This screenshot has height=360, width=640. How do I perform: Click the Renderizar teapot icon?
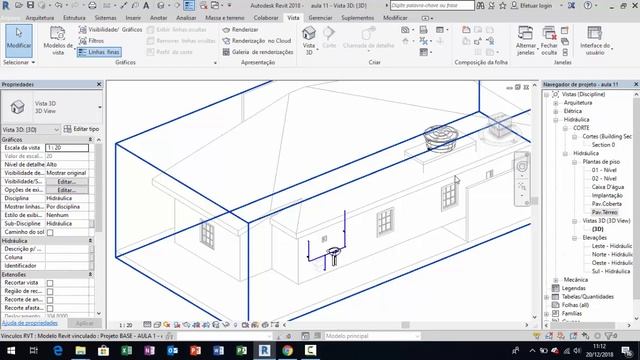226,30
